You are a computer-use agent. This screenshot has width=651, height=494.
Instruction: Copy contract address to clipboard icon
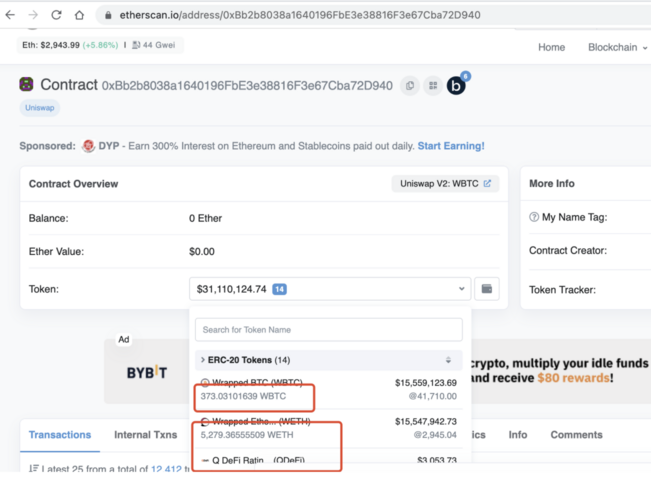410,86
